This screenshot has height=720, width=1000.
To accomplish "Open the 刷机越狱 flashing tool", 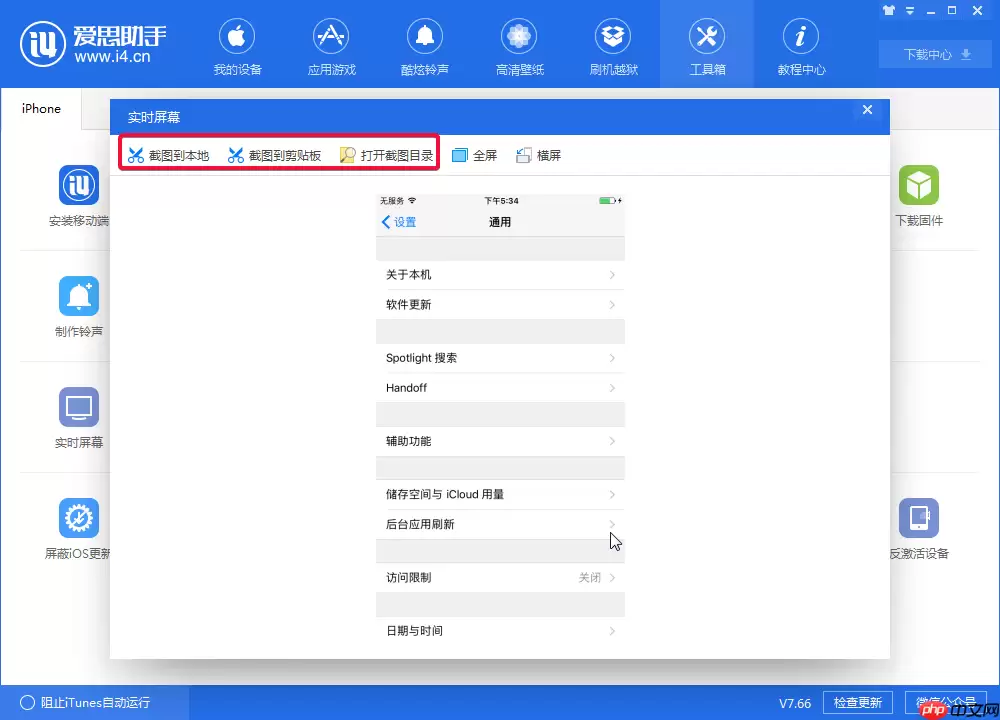I will pos(613,44).
